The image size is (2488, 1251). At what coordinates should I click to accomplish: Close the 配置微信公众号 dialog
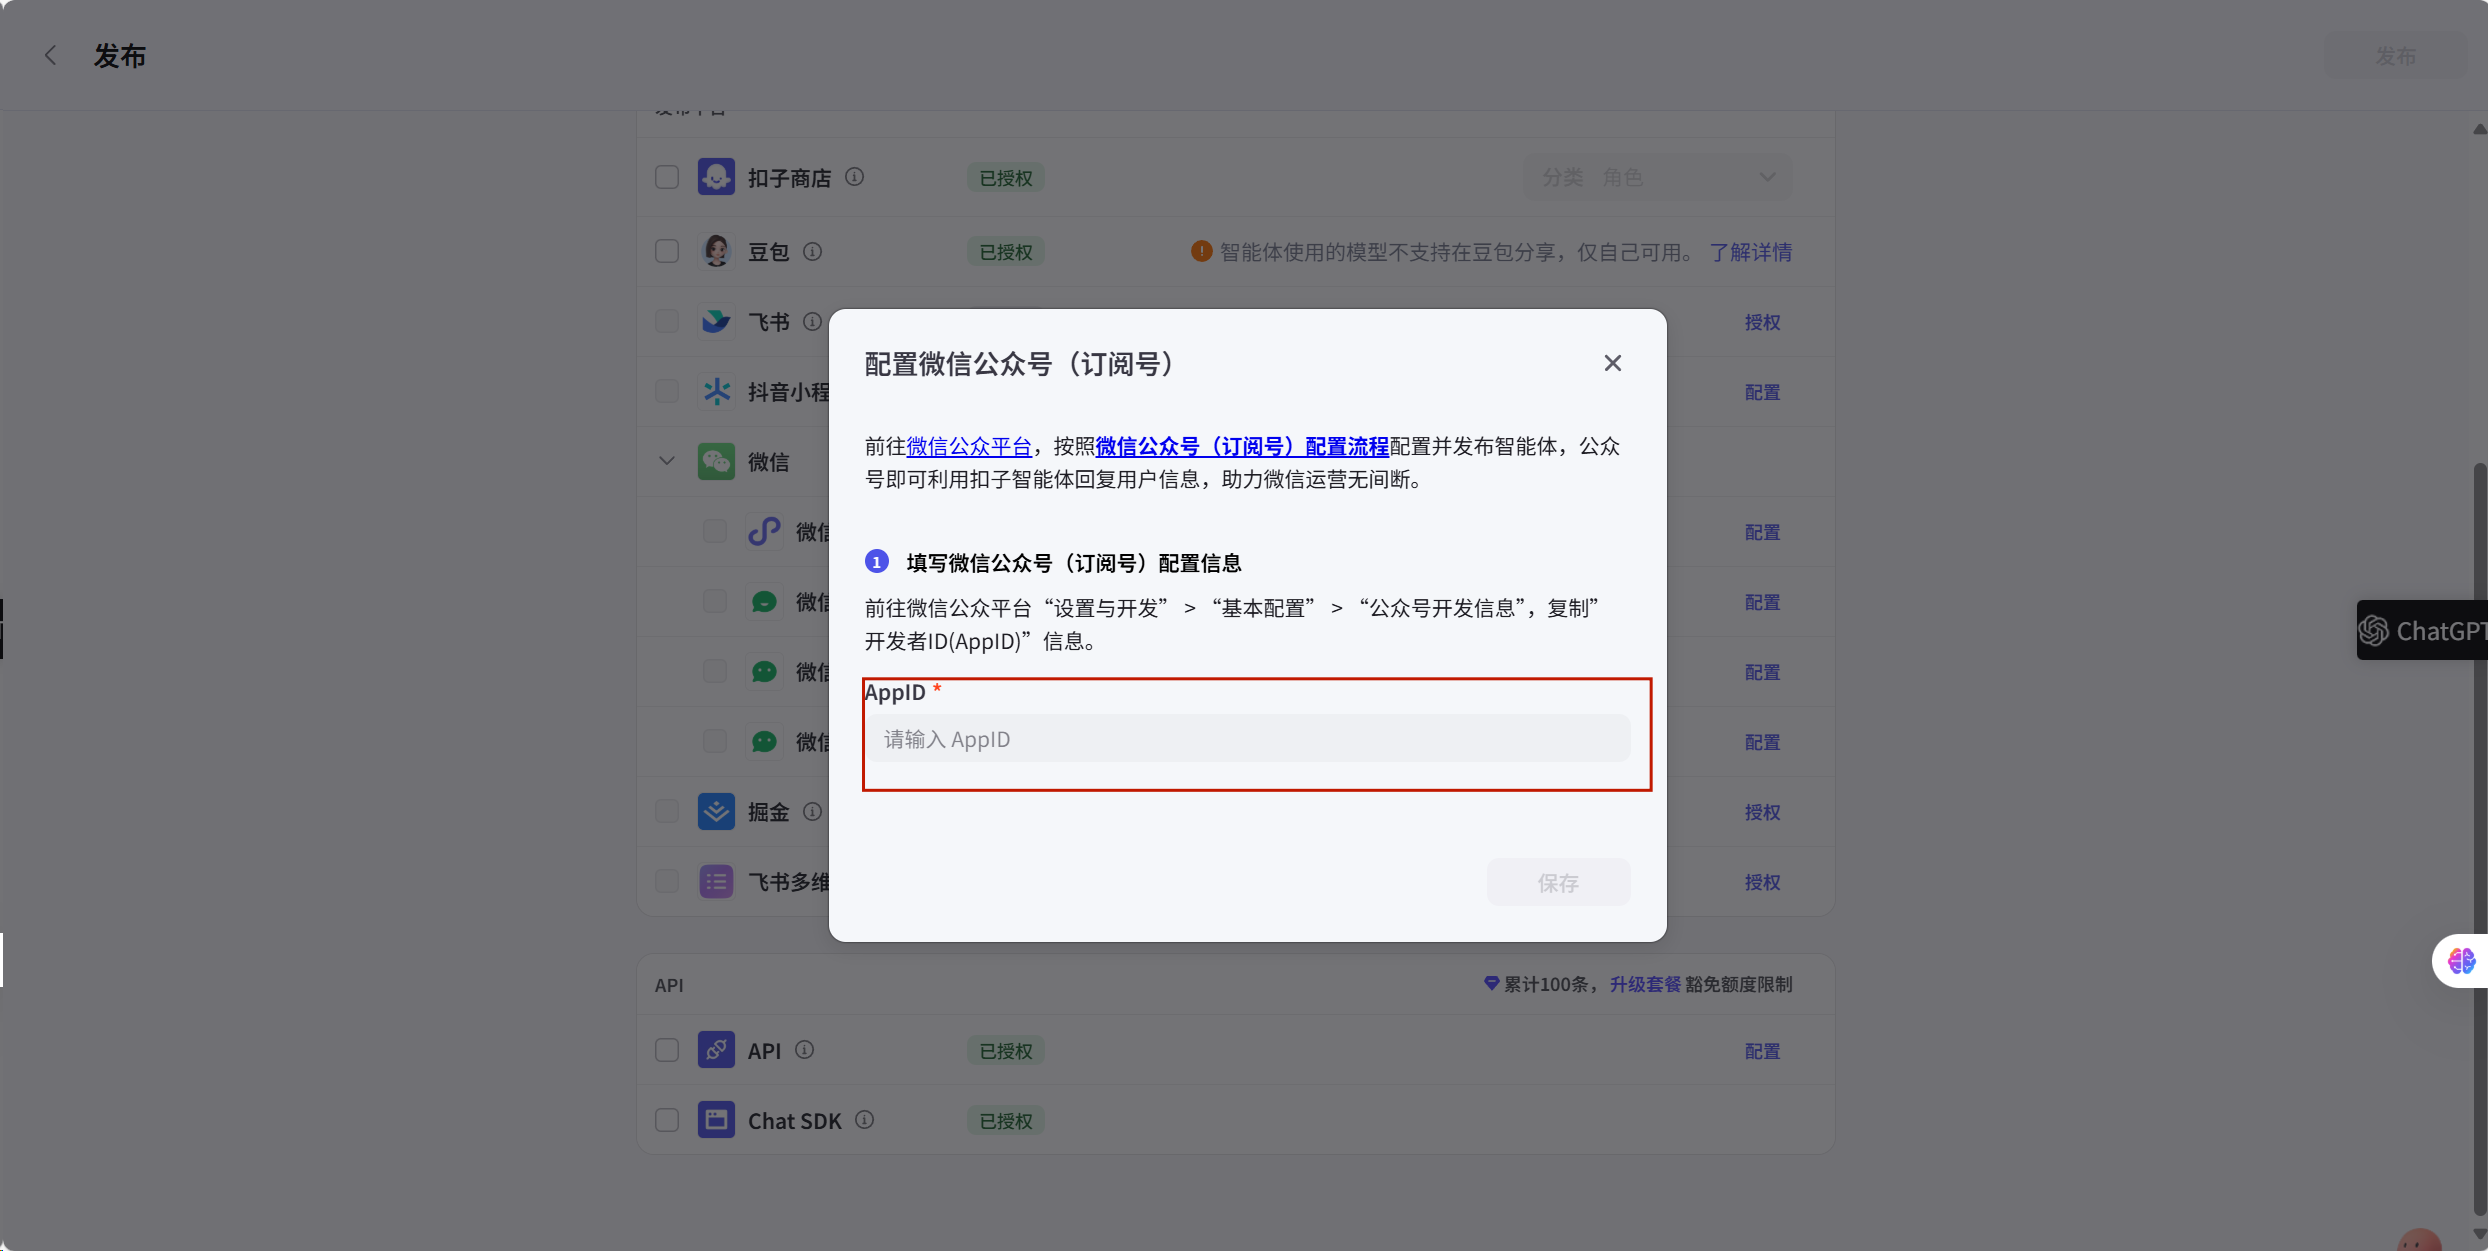(1612, 363)
